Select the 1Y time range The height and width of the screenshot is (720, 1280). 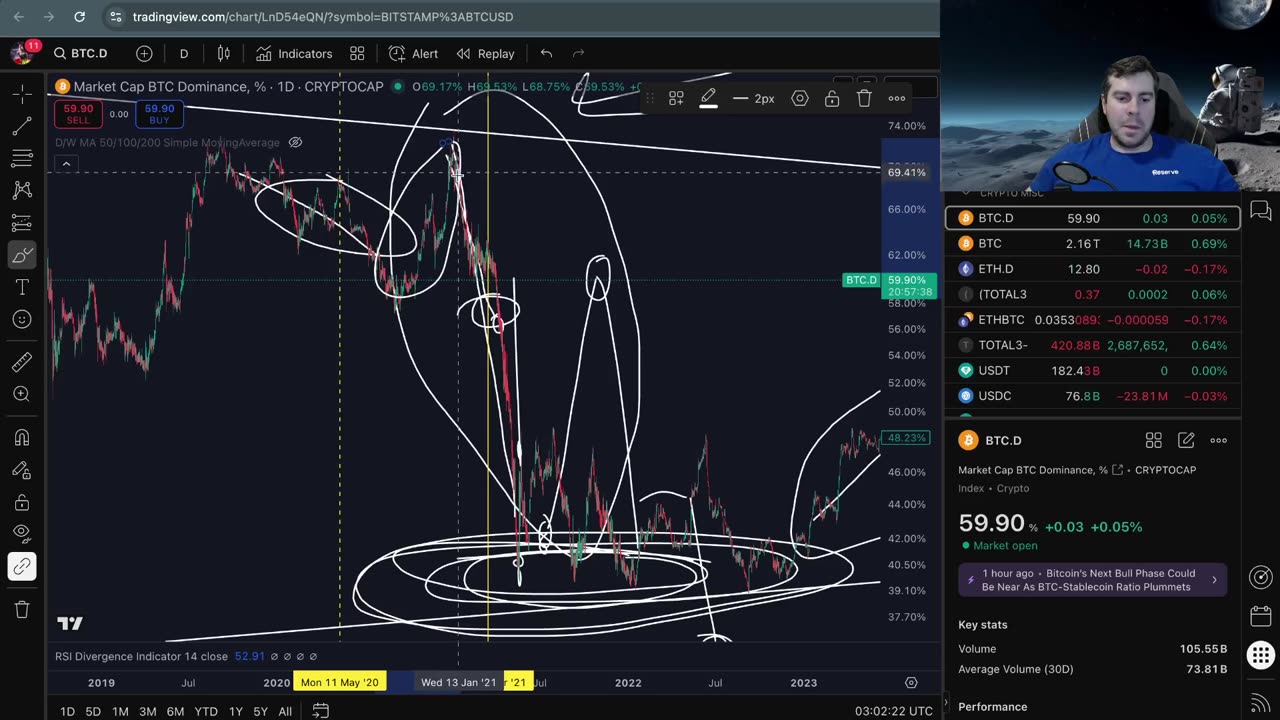[x=236, y=711]
